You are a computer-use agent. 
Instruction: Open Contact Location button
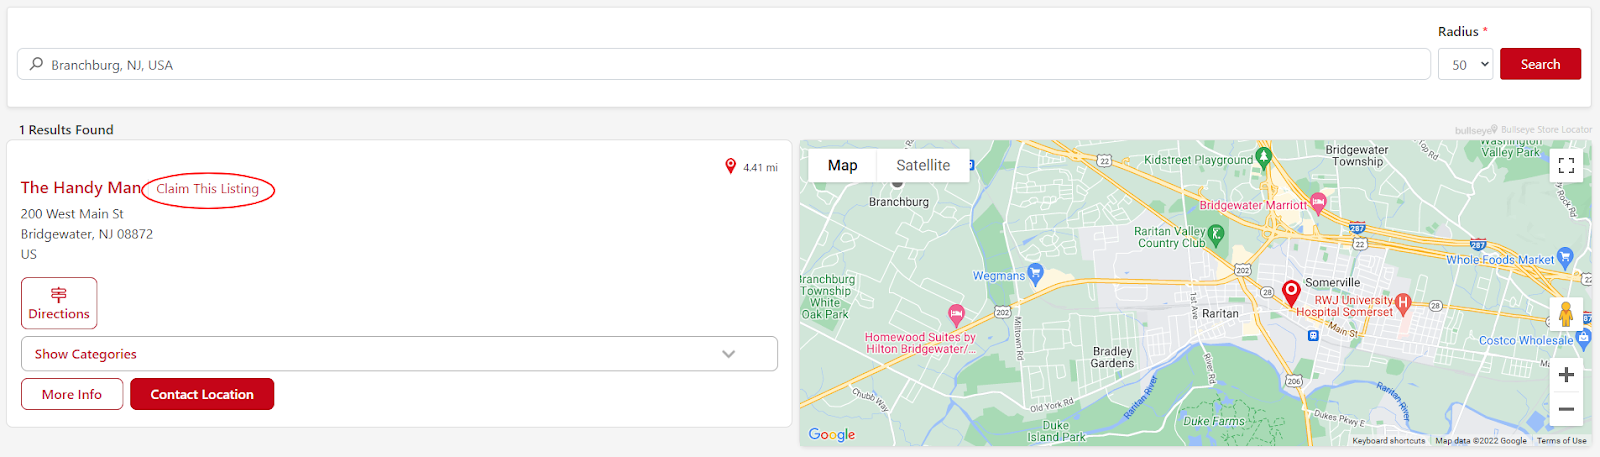pyautogui.click(x=202, y=394)
